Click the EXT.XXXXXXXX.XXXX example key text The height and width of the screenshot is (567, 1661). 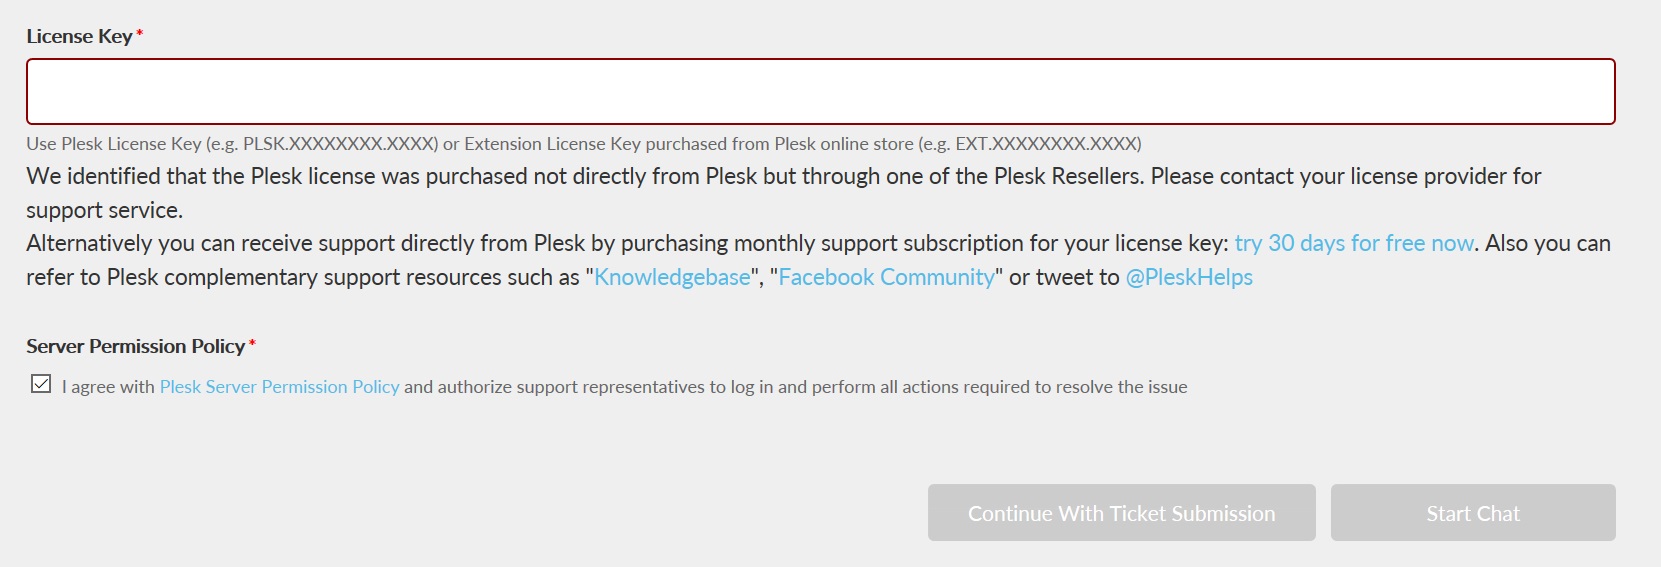pyautogui.click(x=1046, y=144)
